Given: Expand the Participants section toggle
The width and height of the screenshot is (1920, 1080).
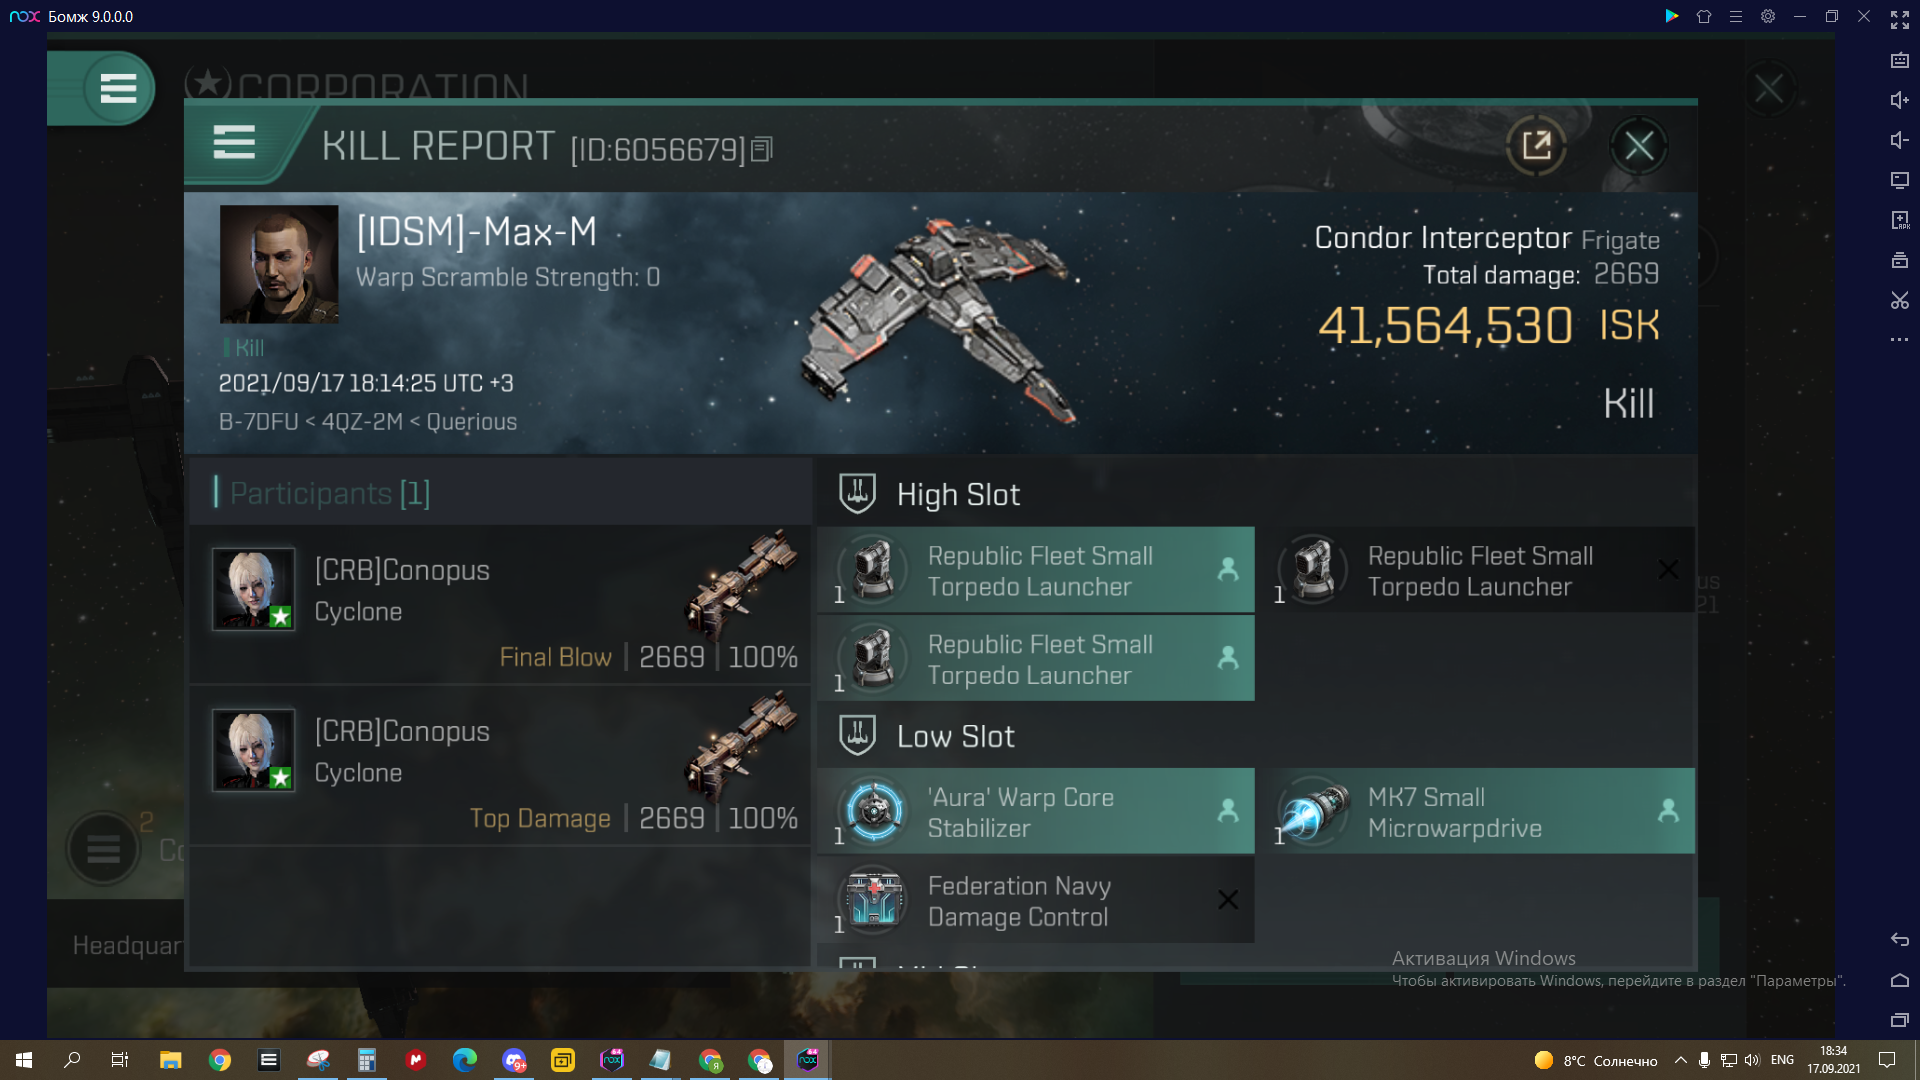Looking at the screenshot, I should (x=328, y=493).
